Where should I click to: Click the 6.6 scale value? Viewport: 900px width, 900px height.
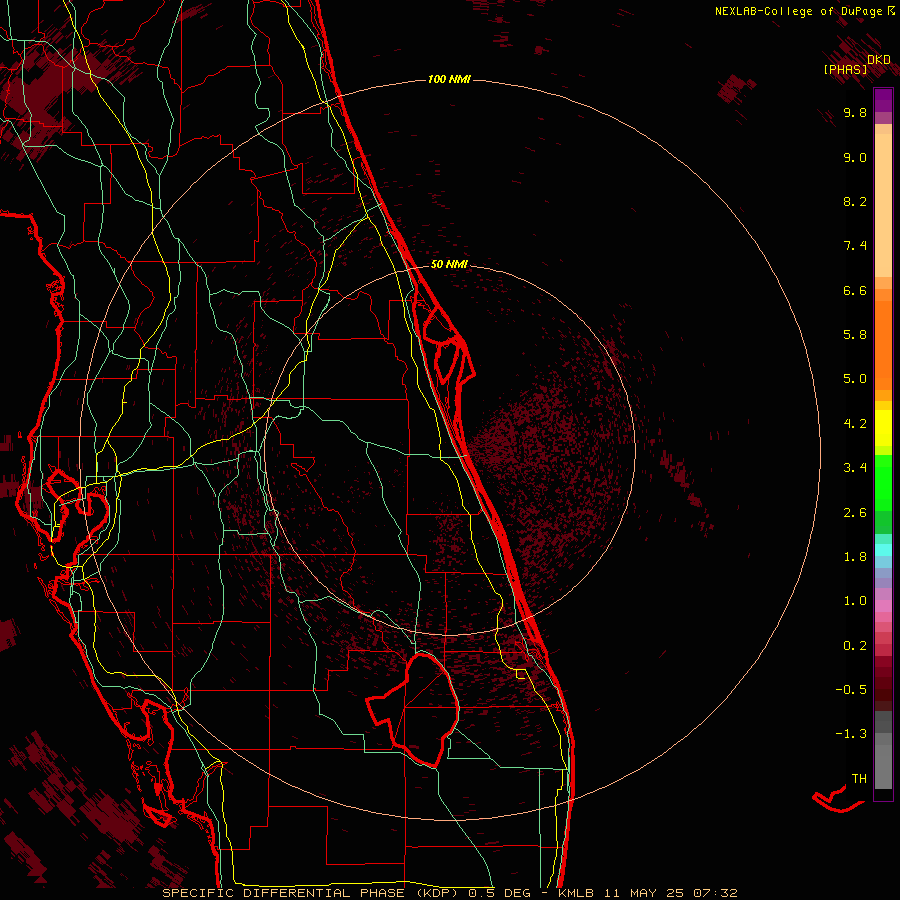pyautogui.click(x=855, y=290)
